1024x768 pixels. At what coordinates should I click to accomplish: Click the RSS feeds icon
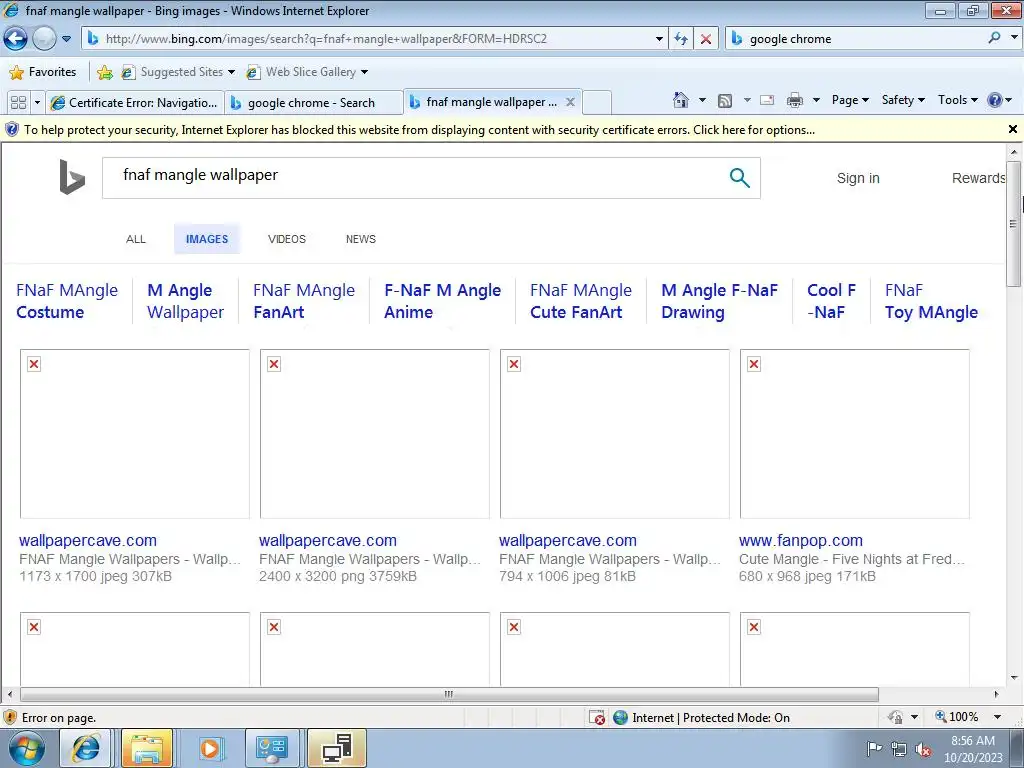(725, 100)
